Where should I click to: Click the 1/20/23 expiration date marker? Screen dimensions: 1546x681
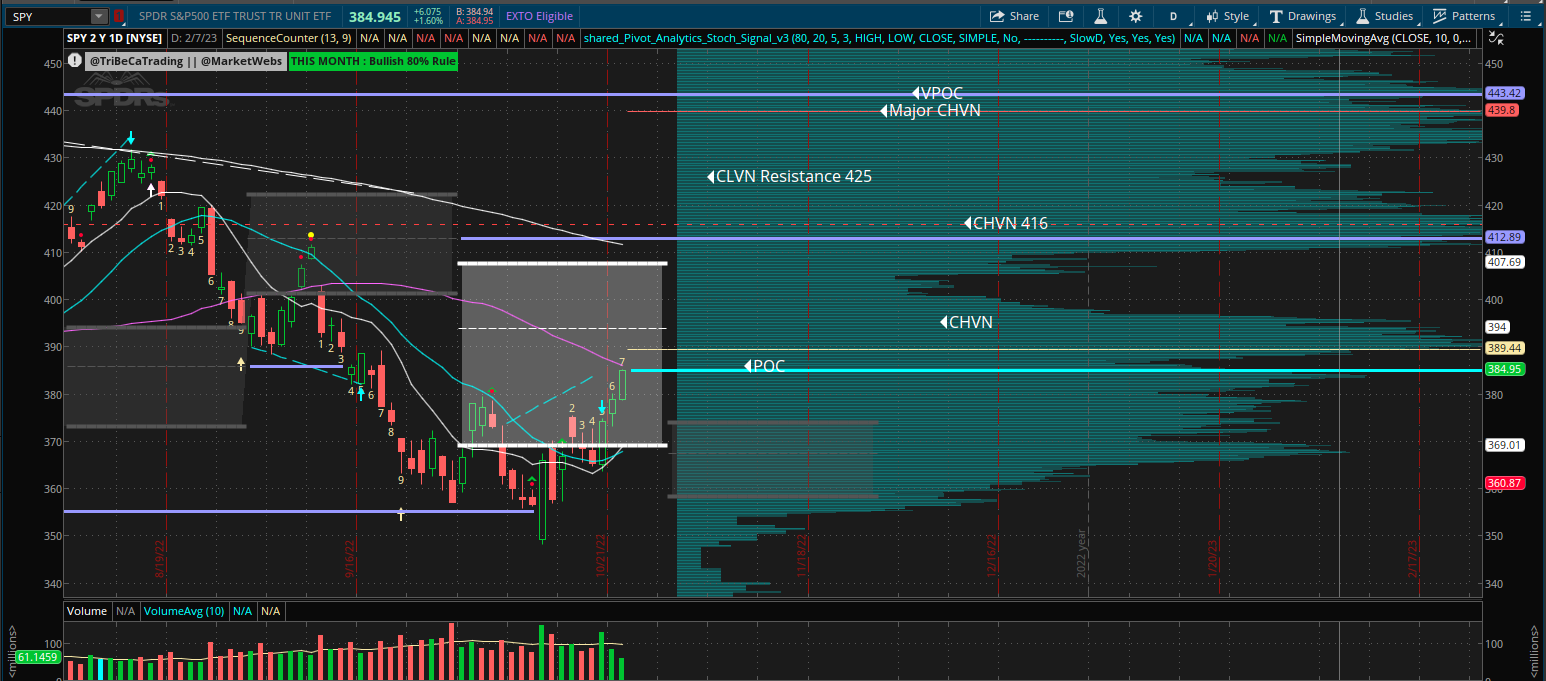1211,559
